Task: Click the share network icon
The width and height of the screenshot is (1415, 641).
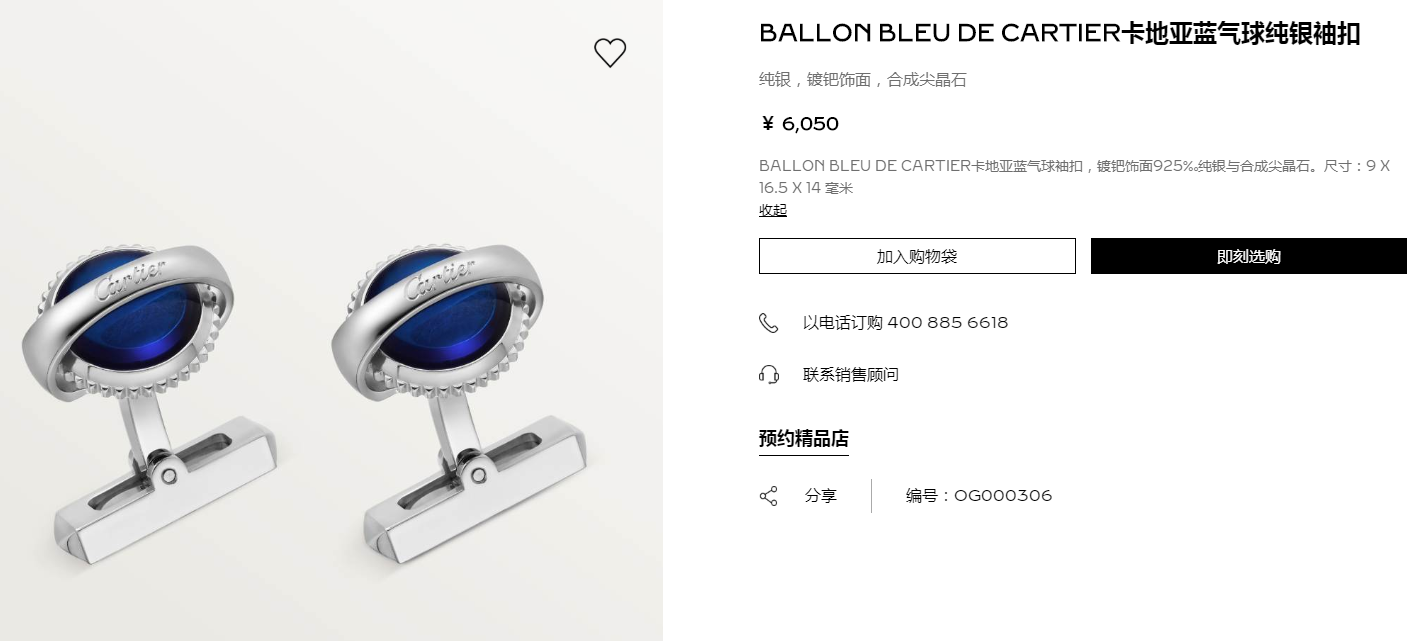Action: point(768,496)
